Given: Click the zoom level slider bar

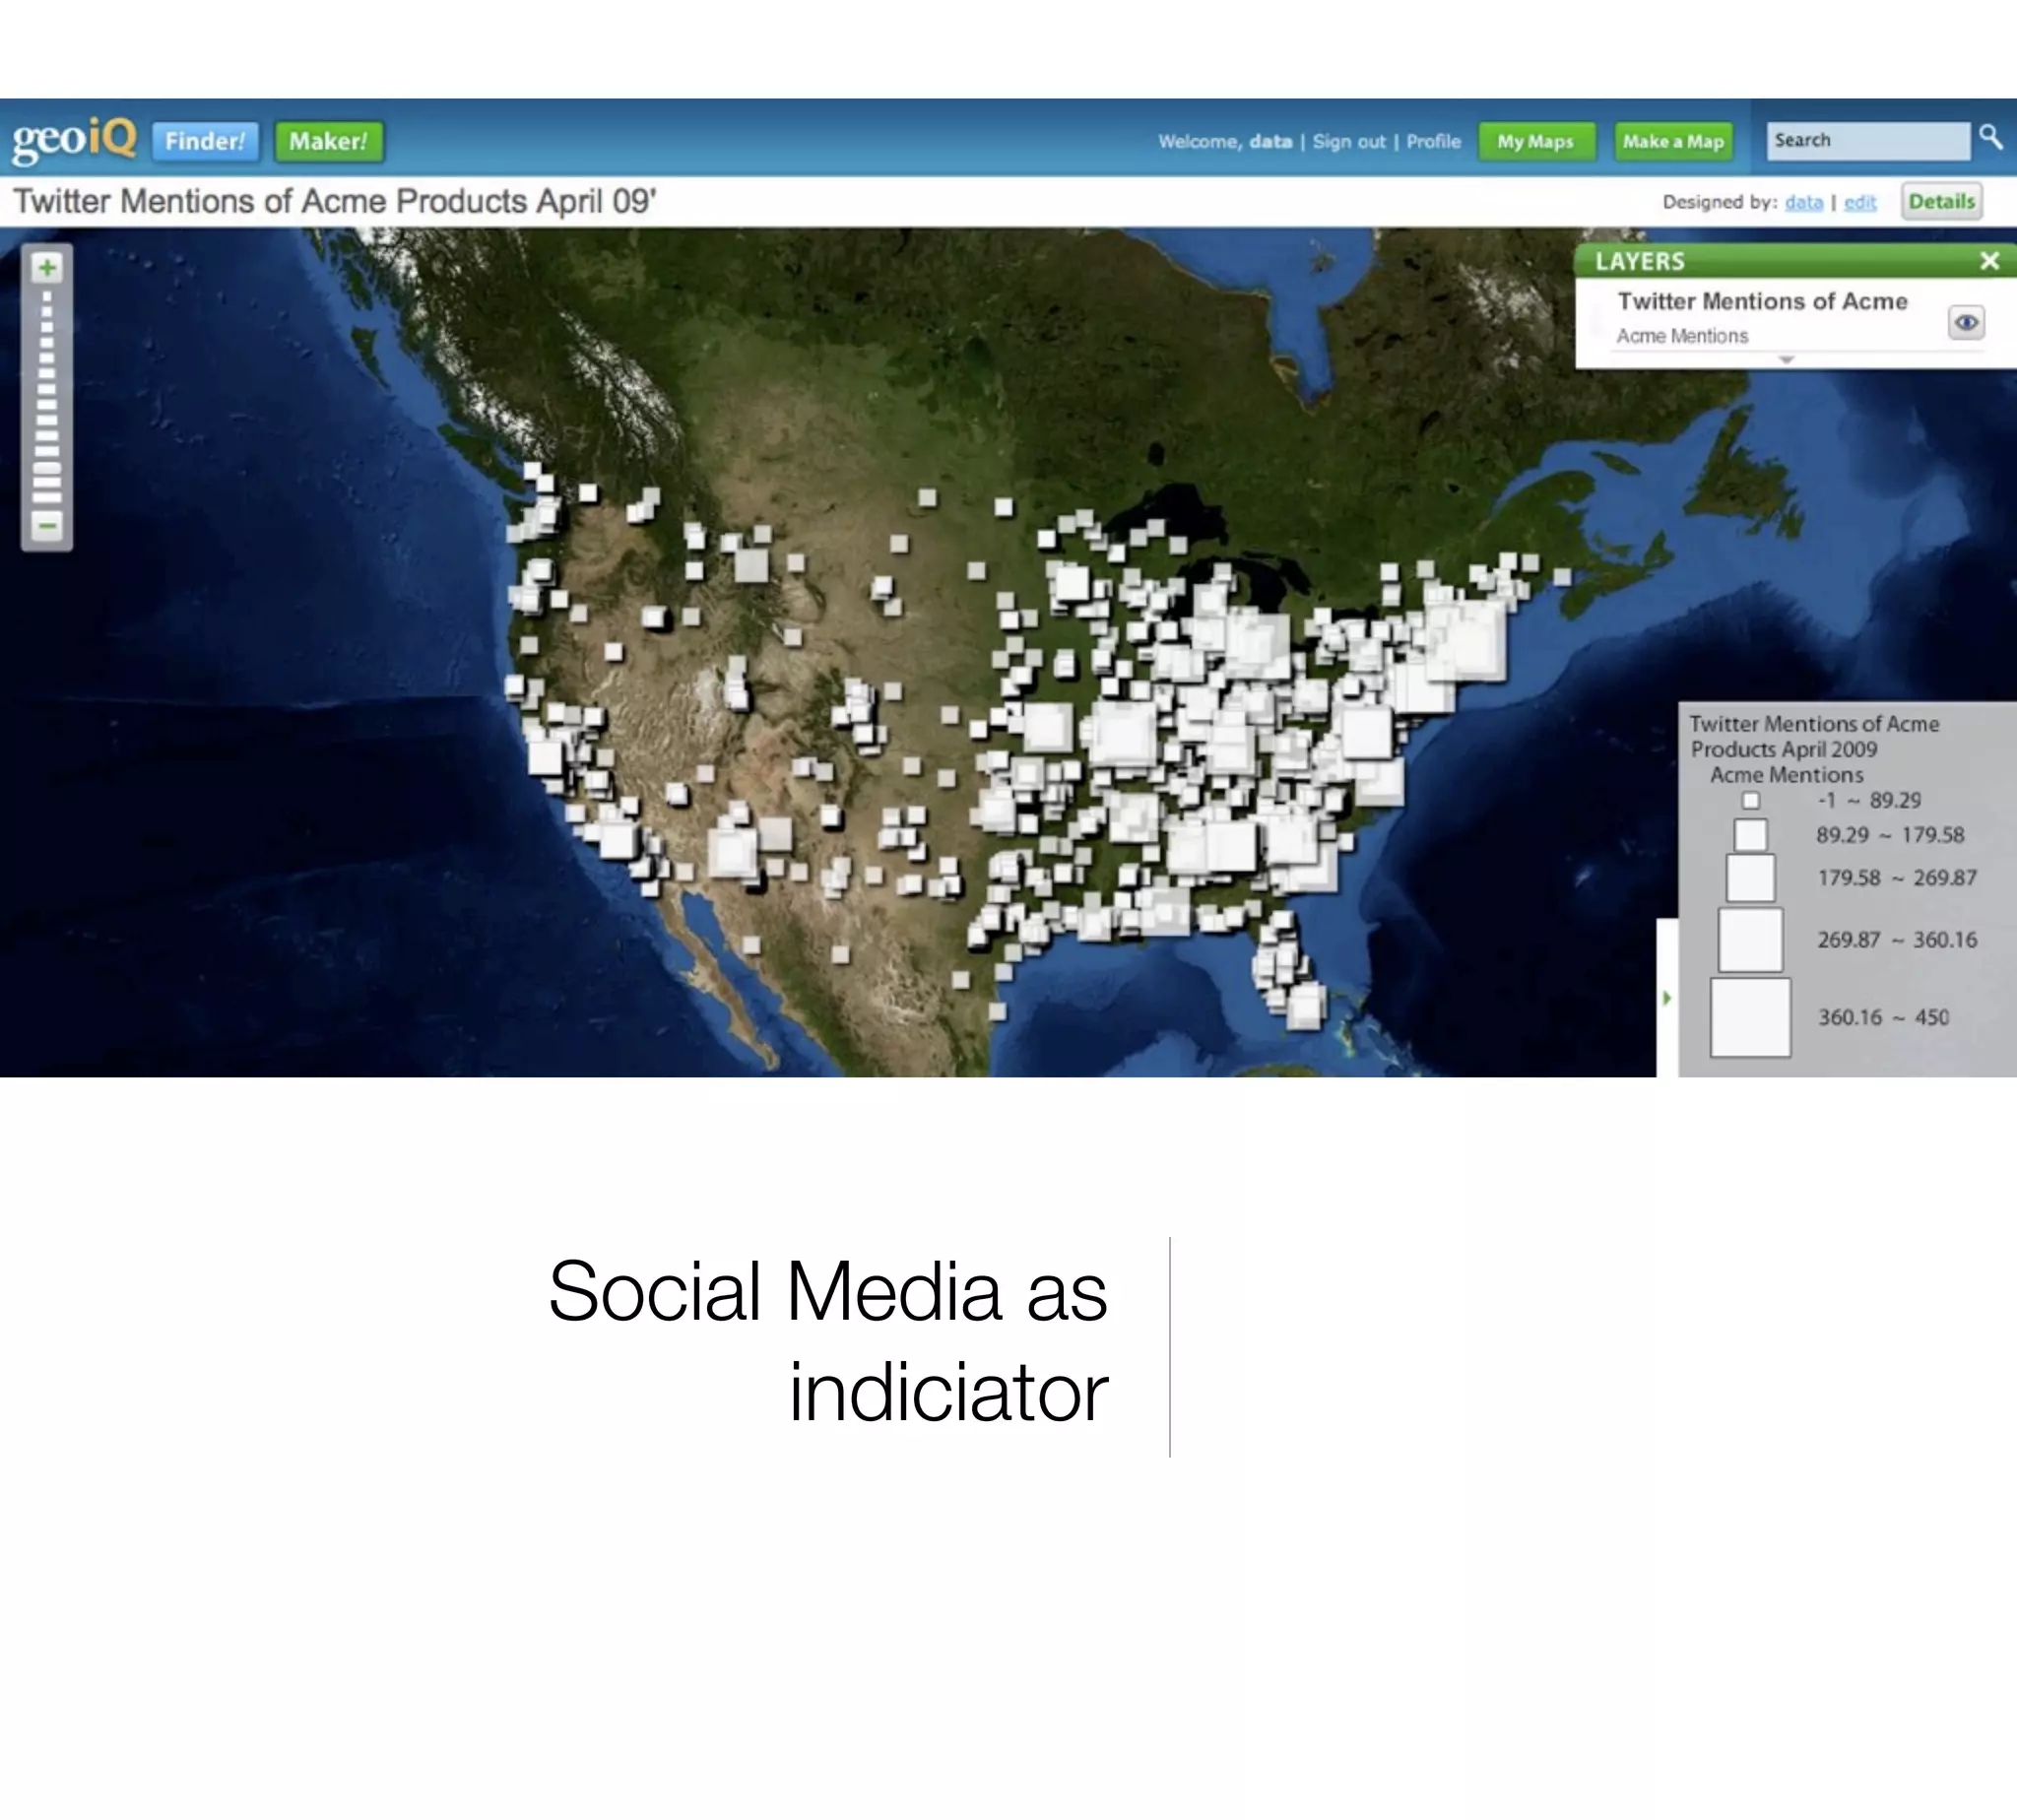Looking at the screenshot, I should (x=47, y=397).
